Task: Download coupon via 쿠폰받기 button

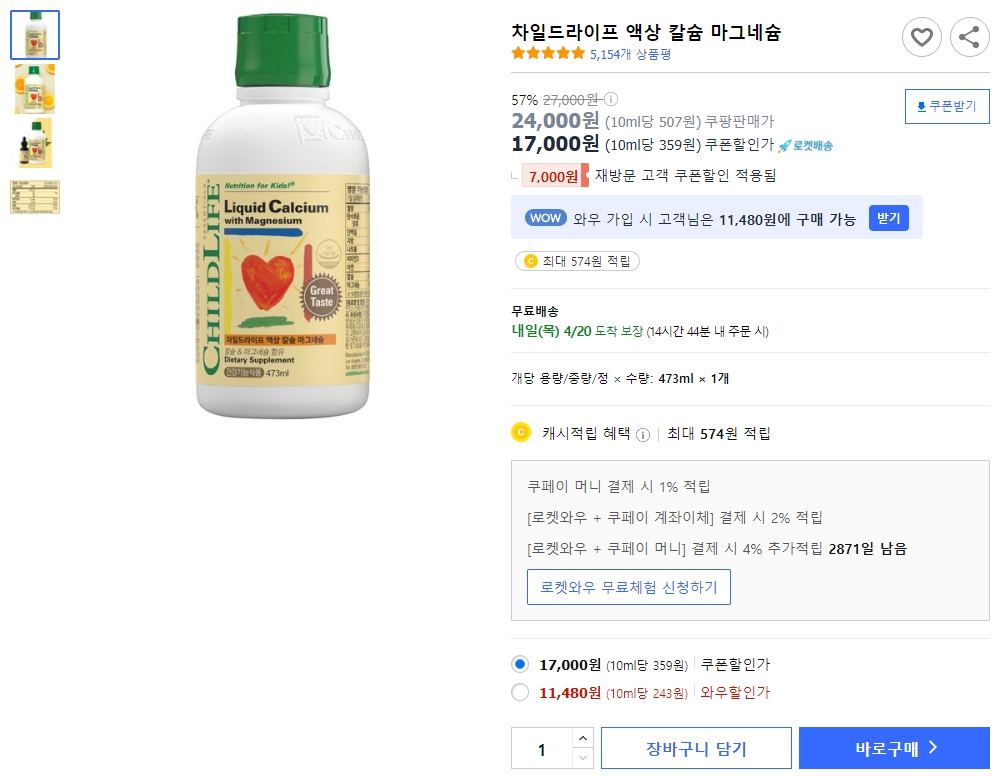Action: pos(946,106)
